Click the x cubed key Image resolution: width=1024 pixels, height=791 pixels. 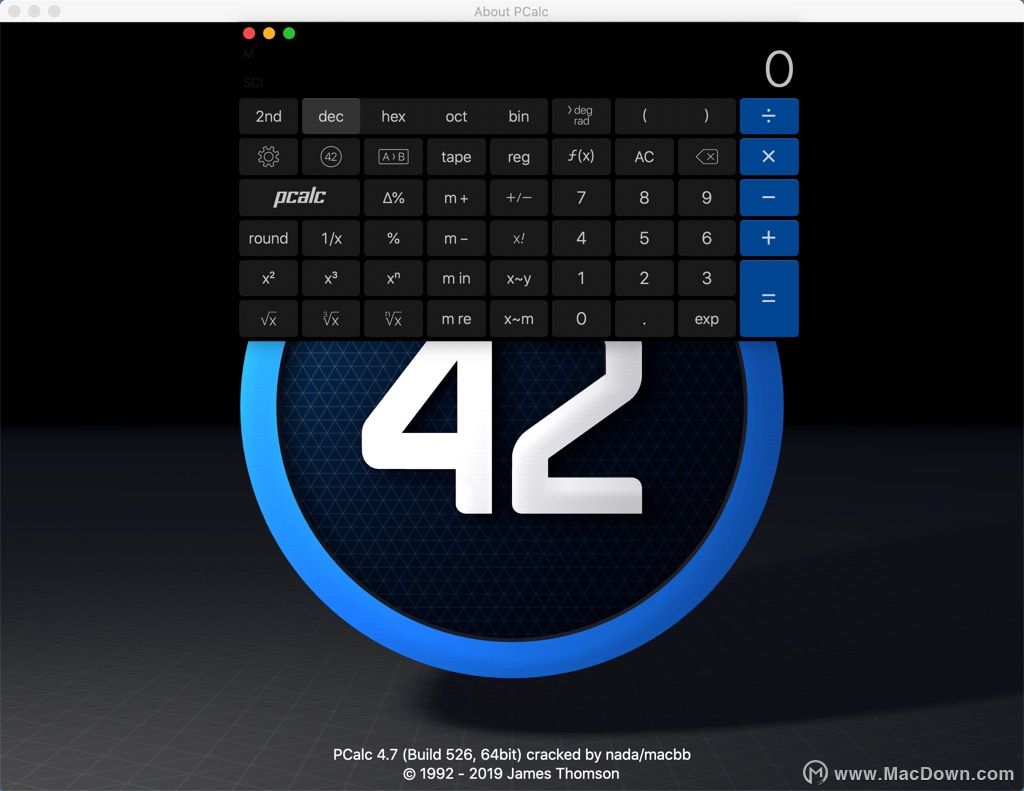click(331, 278)
